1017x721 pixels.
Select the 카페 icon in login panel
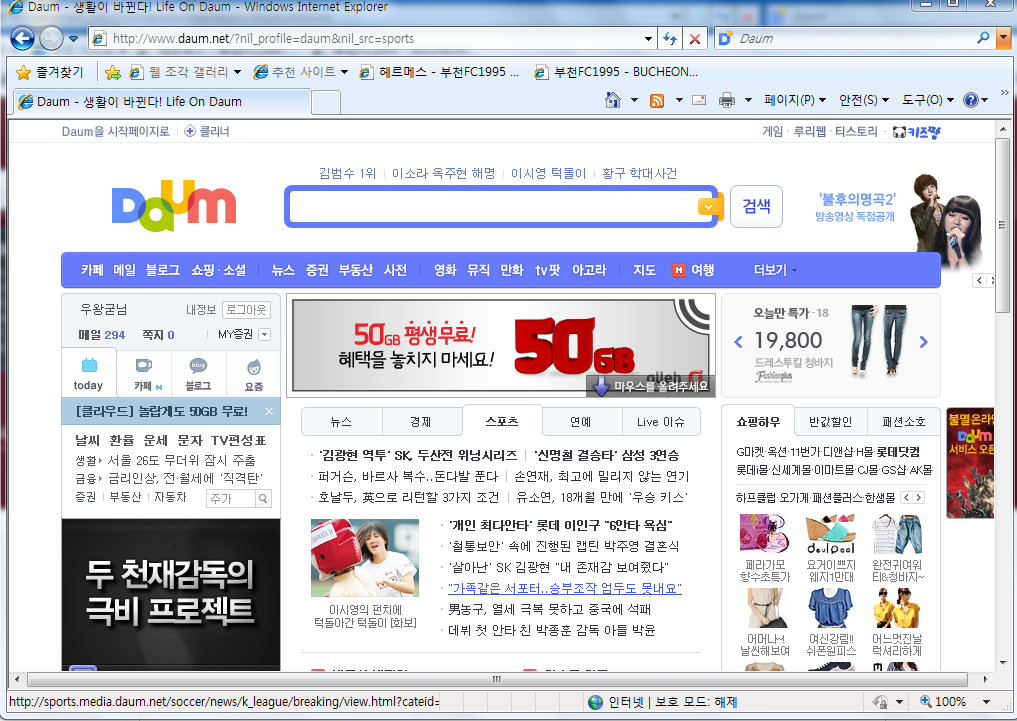143,373
